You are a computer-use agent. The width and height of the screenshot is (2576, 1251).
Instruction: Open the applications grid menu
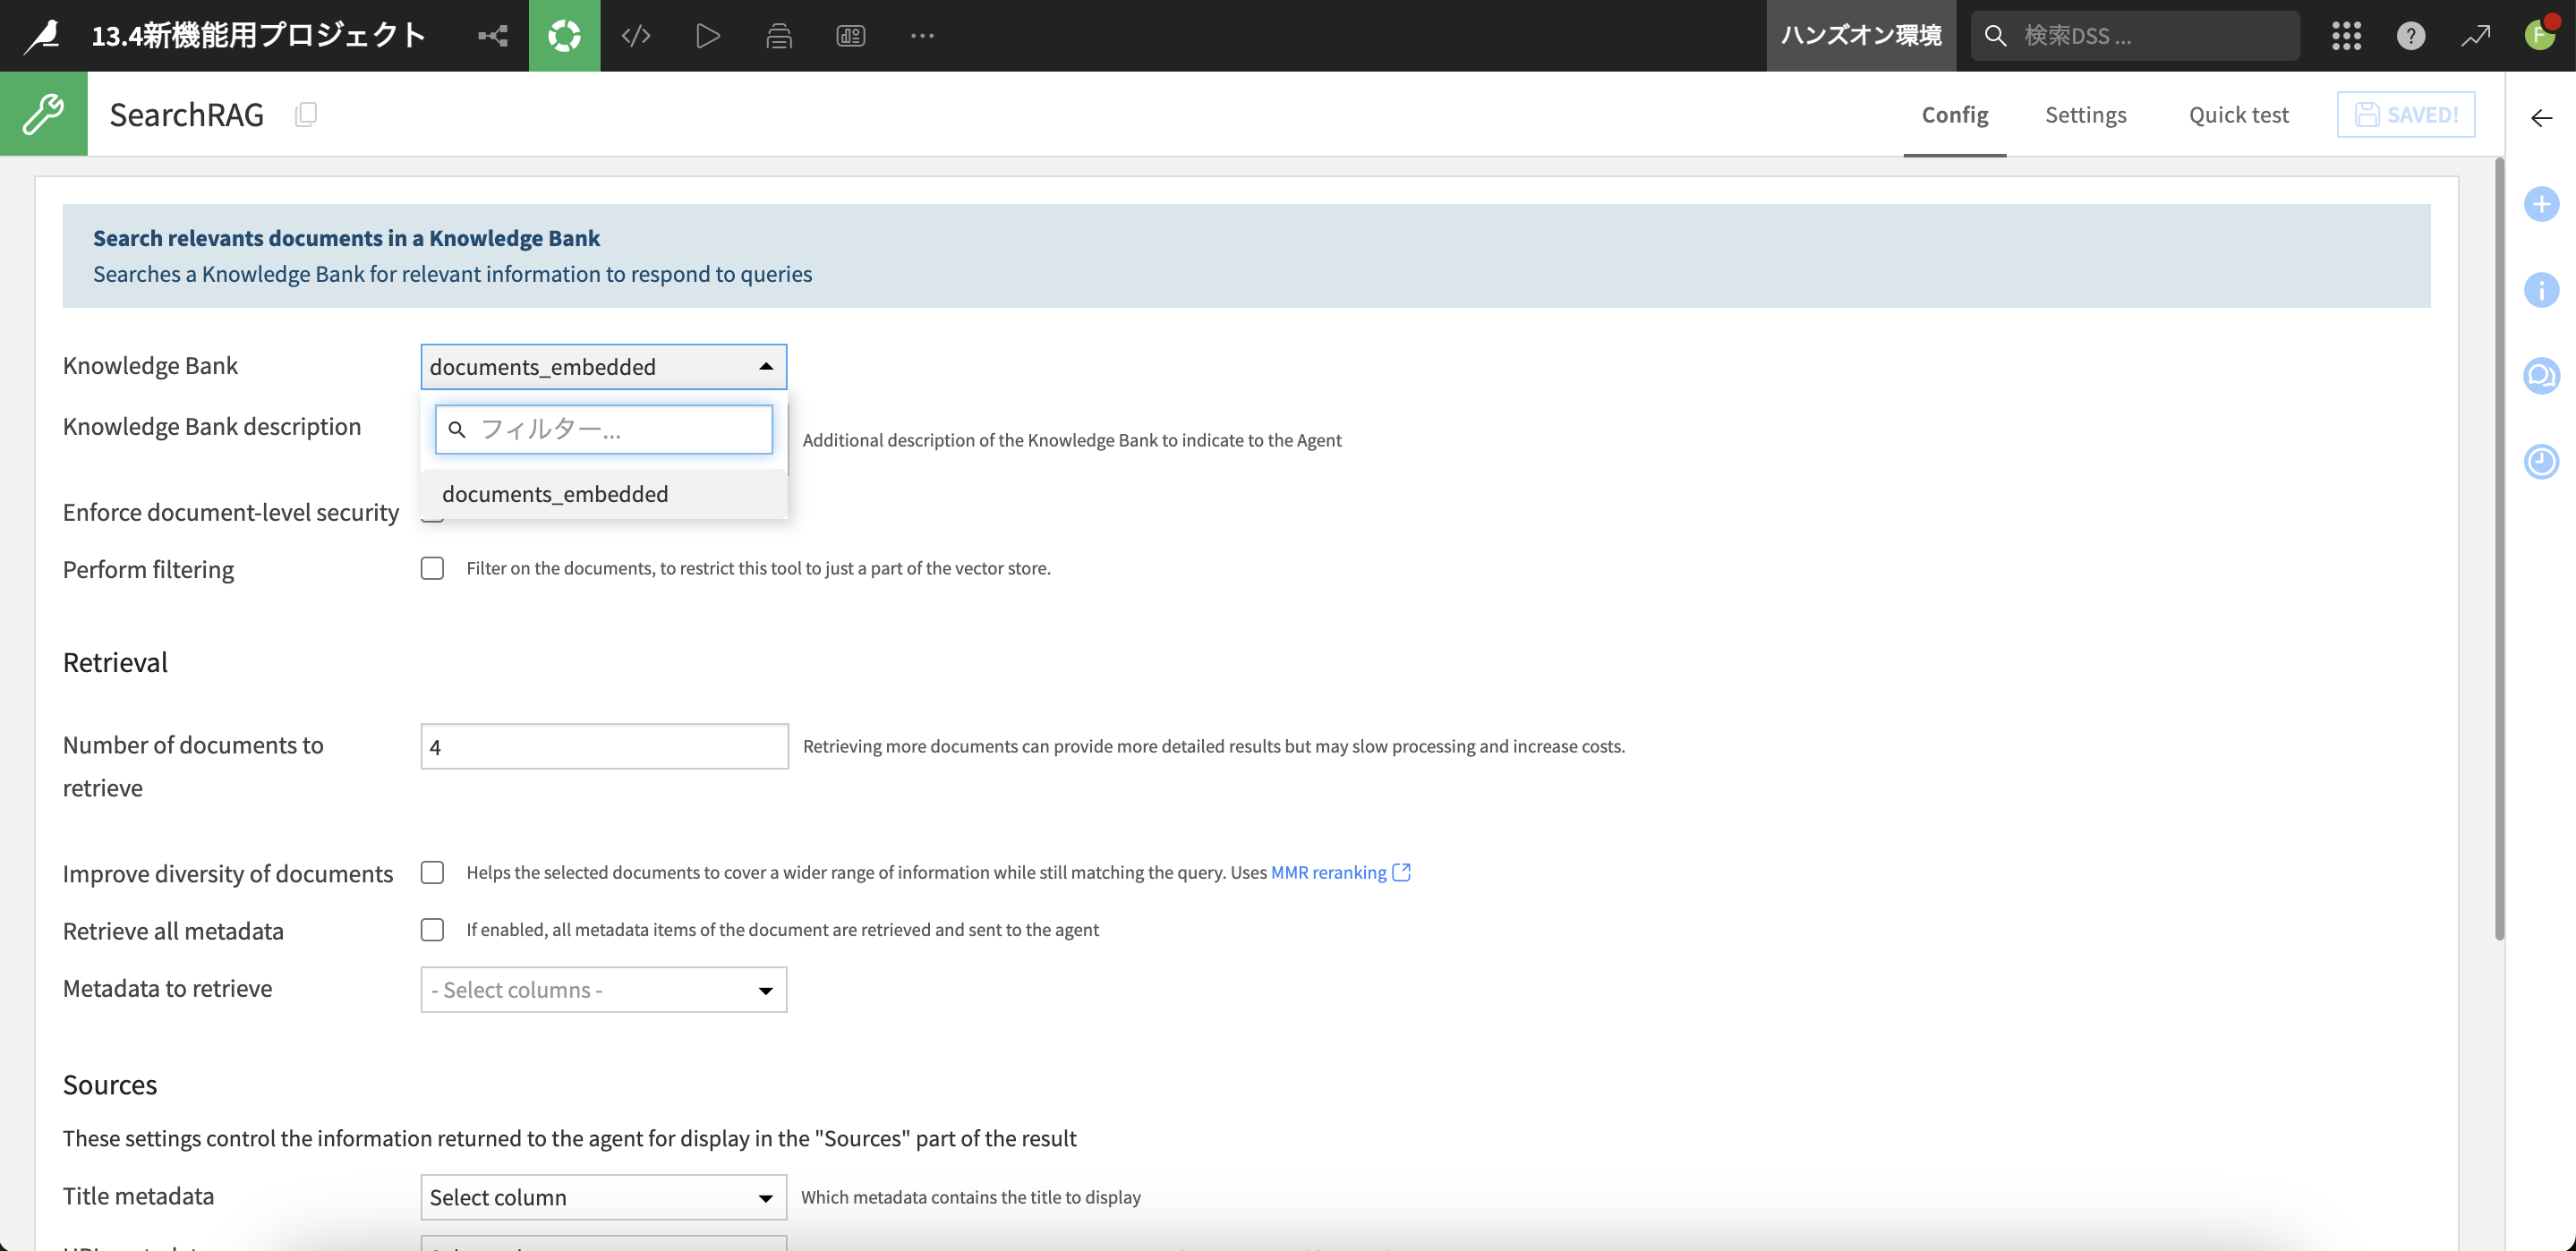pos(2346,36)
